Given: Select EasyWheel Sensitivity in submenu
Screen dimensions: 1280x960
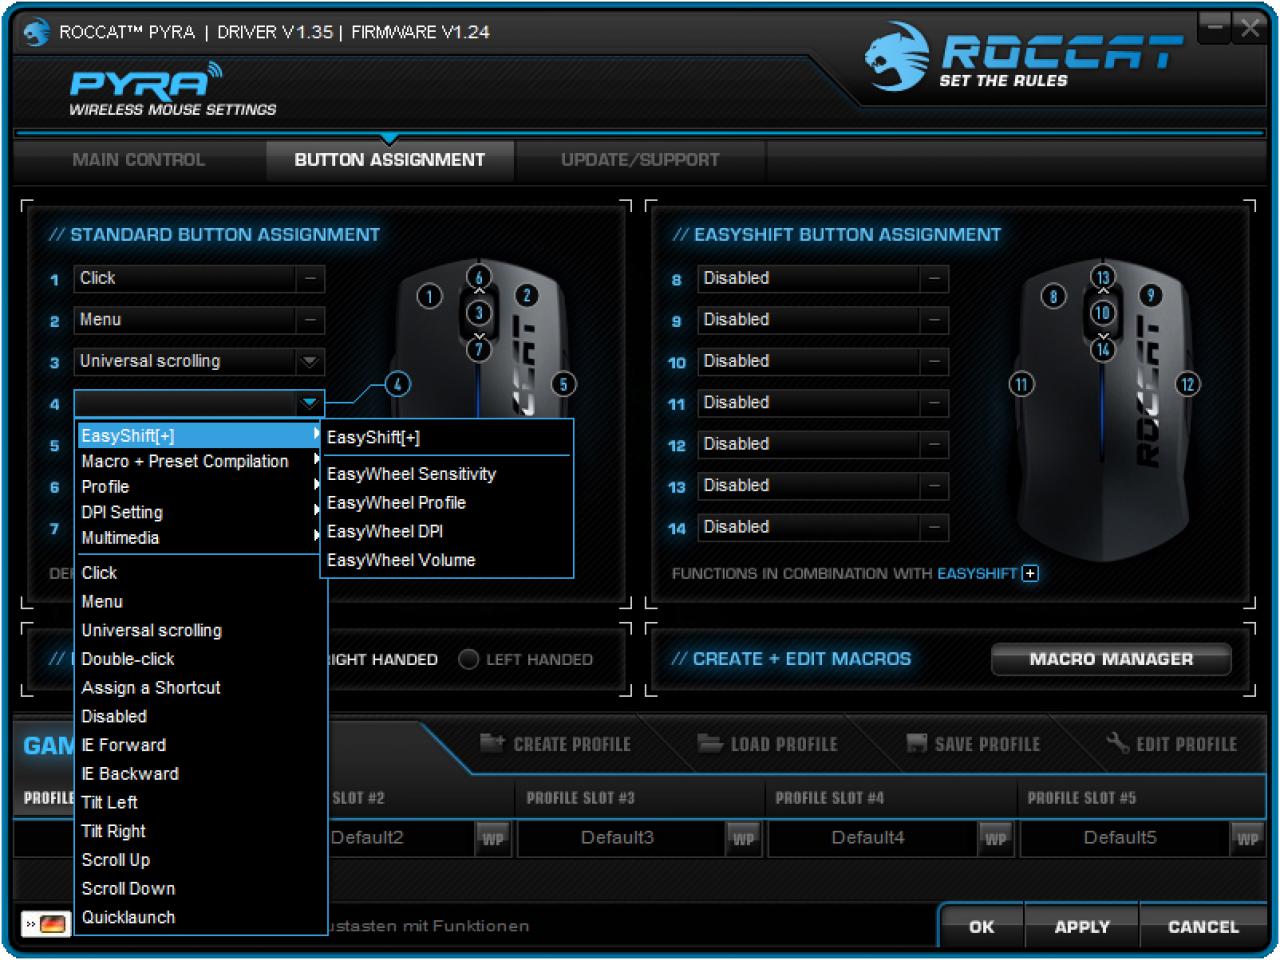Looking at the screenshot, I should click(x=446, y=474).
